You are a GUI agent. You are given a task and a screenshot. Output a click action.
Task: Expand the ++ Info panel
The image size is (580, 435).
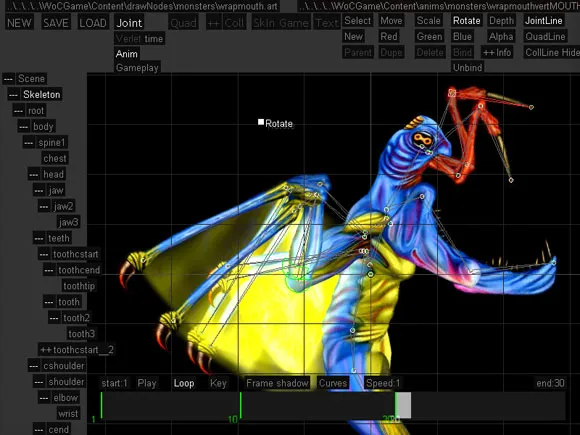[x=497, y=53]
